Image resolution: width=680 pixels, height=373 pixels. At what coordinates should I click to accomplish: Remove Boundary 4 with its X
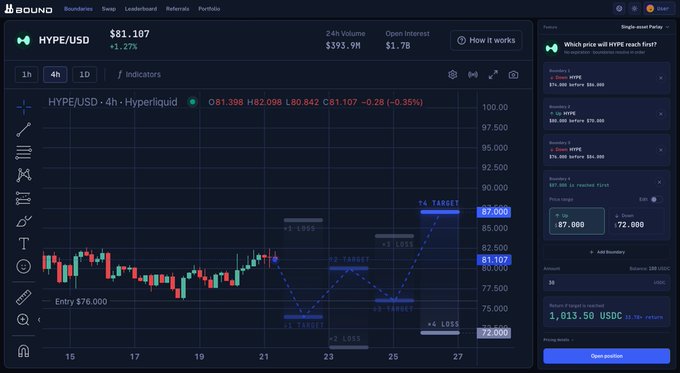[x=659, y=182]
